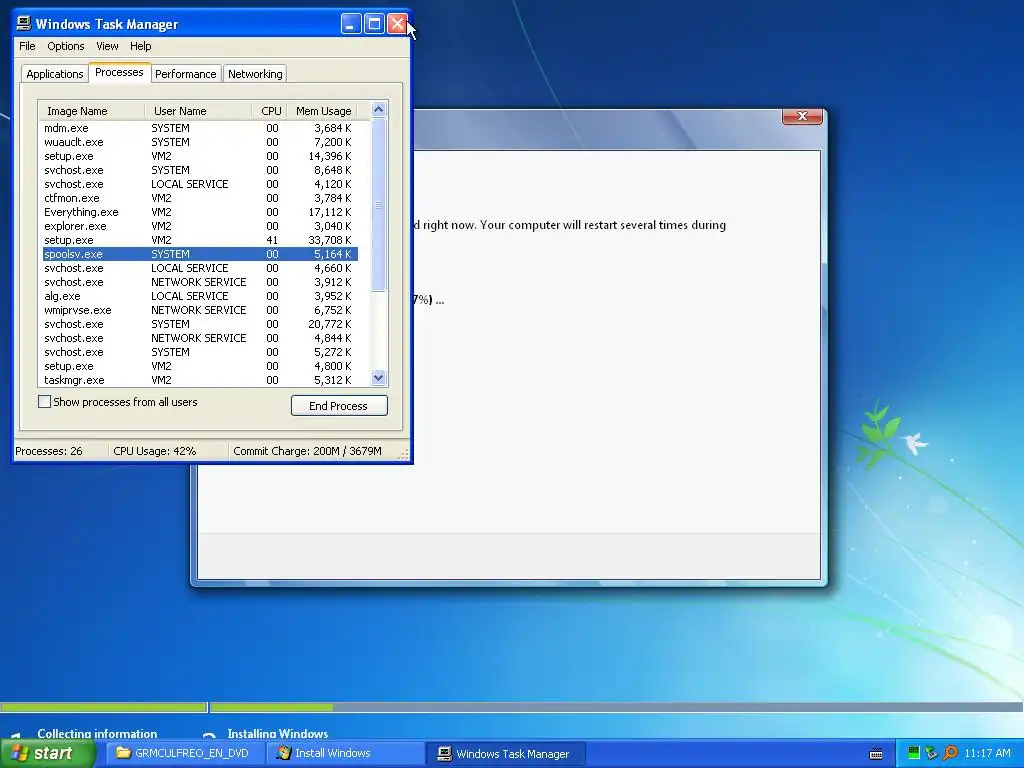Image resolution: width=1024 pixels, height=768 pixels.
Task: Select svchost.exe using 4,120 K memory
Action: point(200,184)
